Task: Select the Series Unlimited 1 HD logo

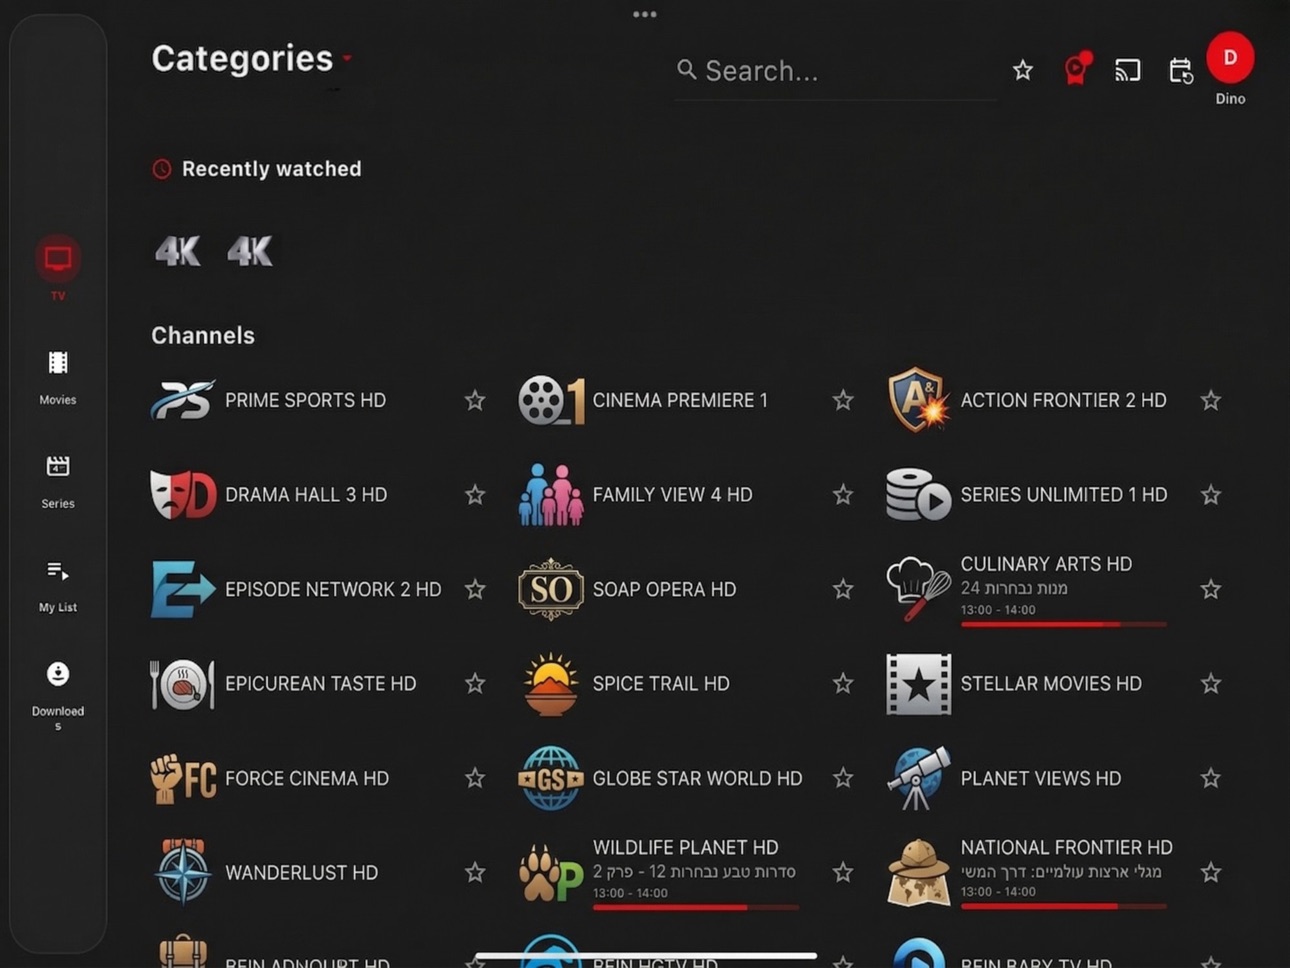Action: (x=918, y=494)
